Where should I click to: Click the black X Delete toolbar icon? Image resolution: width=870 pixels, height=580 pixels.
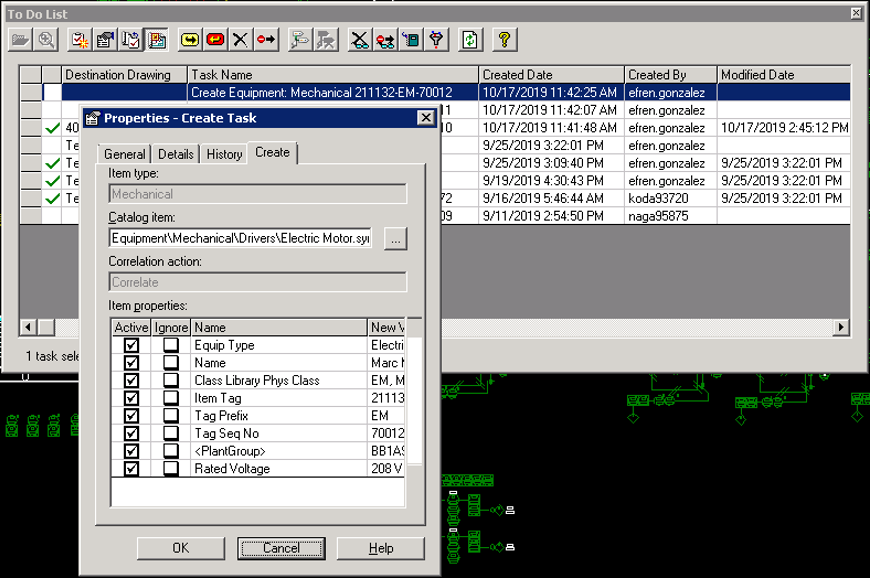pyautogui.click(x=240, y=39)
